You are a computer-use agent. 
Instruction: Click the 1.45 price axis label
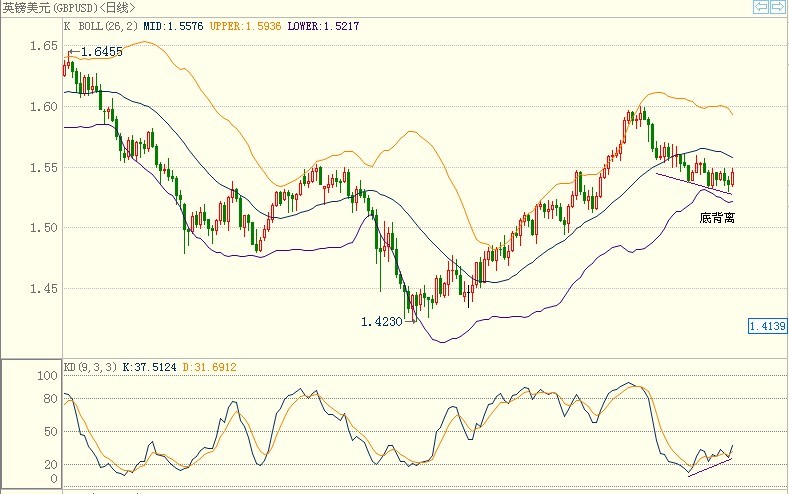pyautogui.click(x=44, y=289)
